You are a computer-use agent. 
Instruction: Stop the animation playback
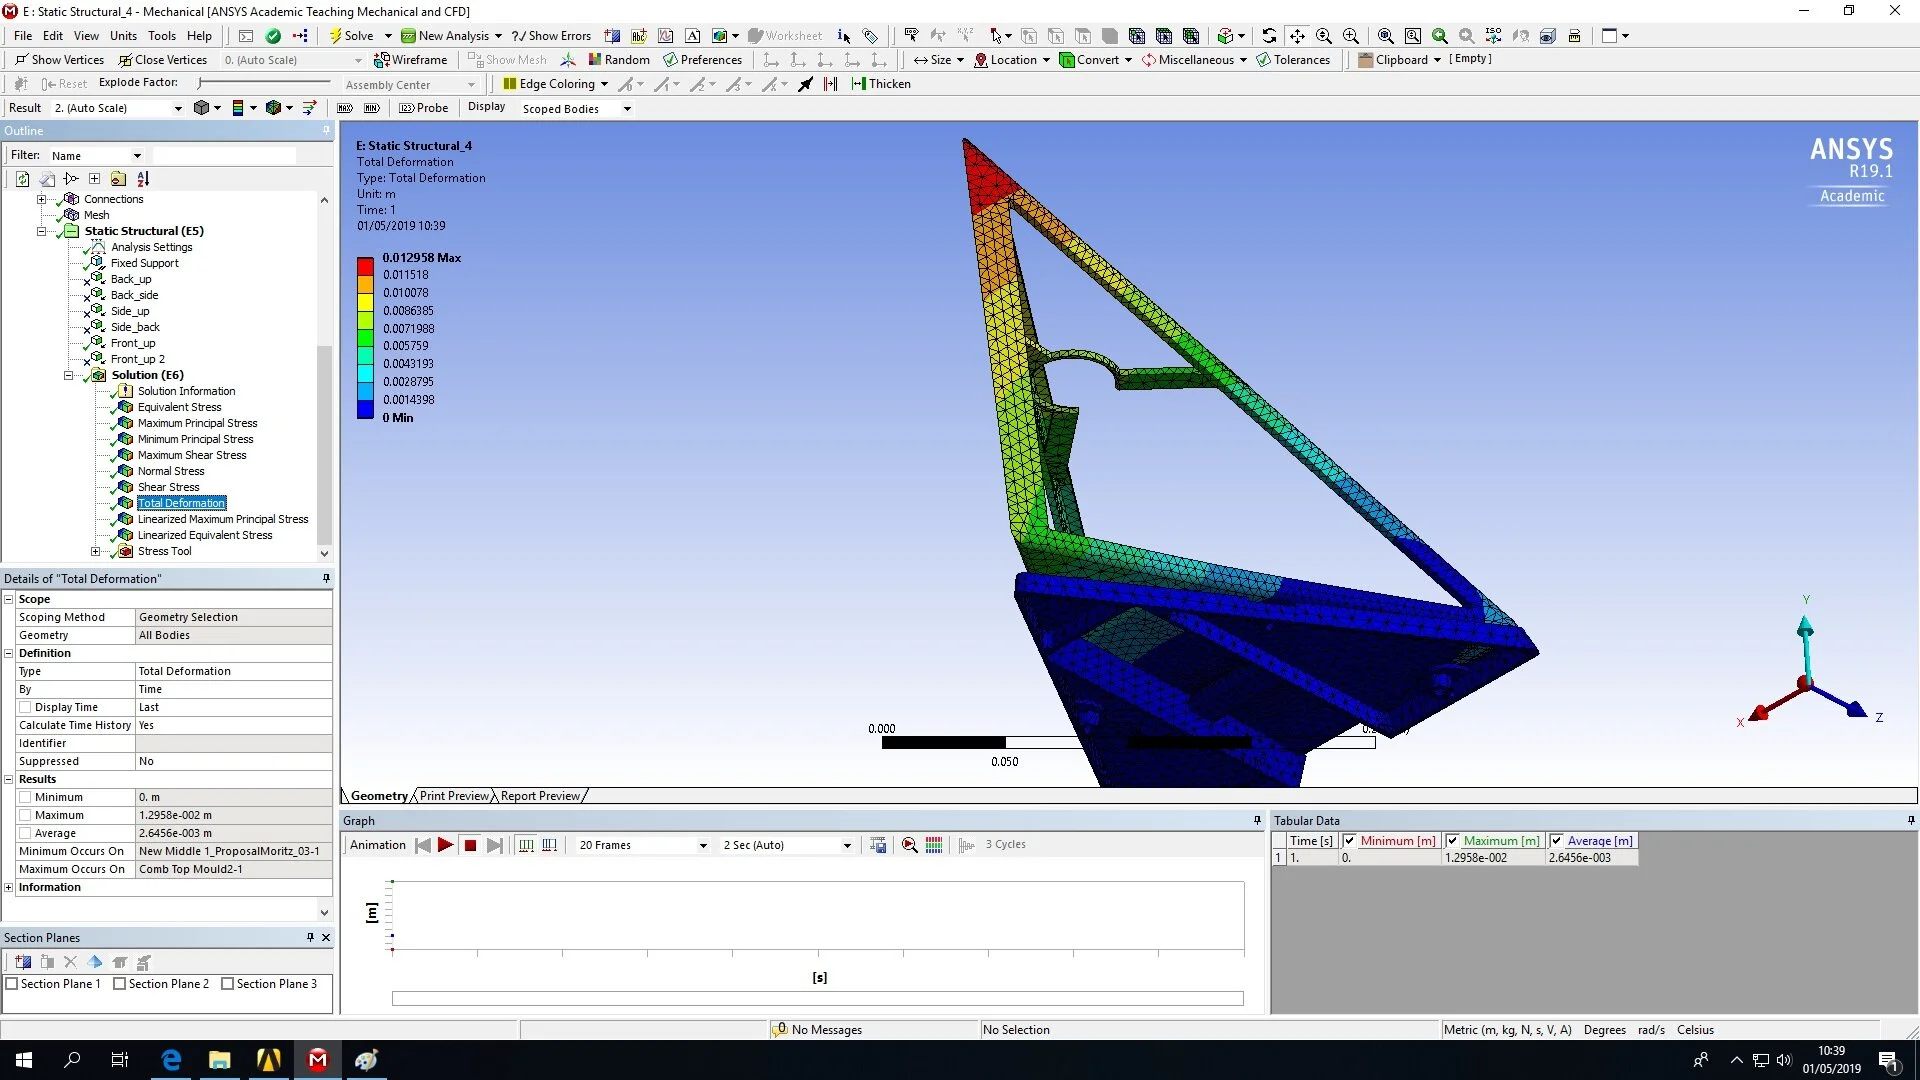click(470, 845)
